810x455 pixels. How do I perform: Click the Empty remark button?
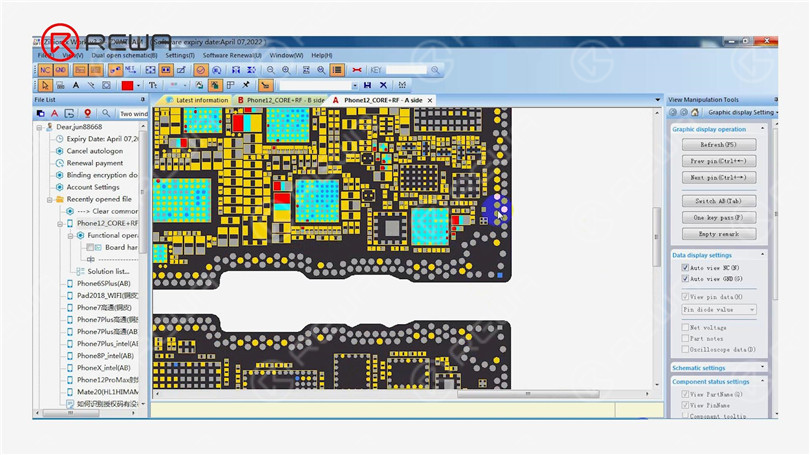point(719,234)
